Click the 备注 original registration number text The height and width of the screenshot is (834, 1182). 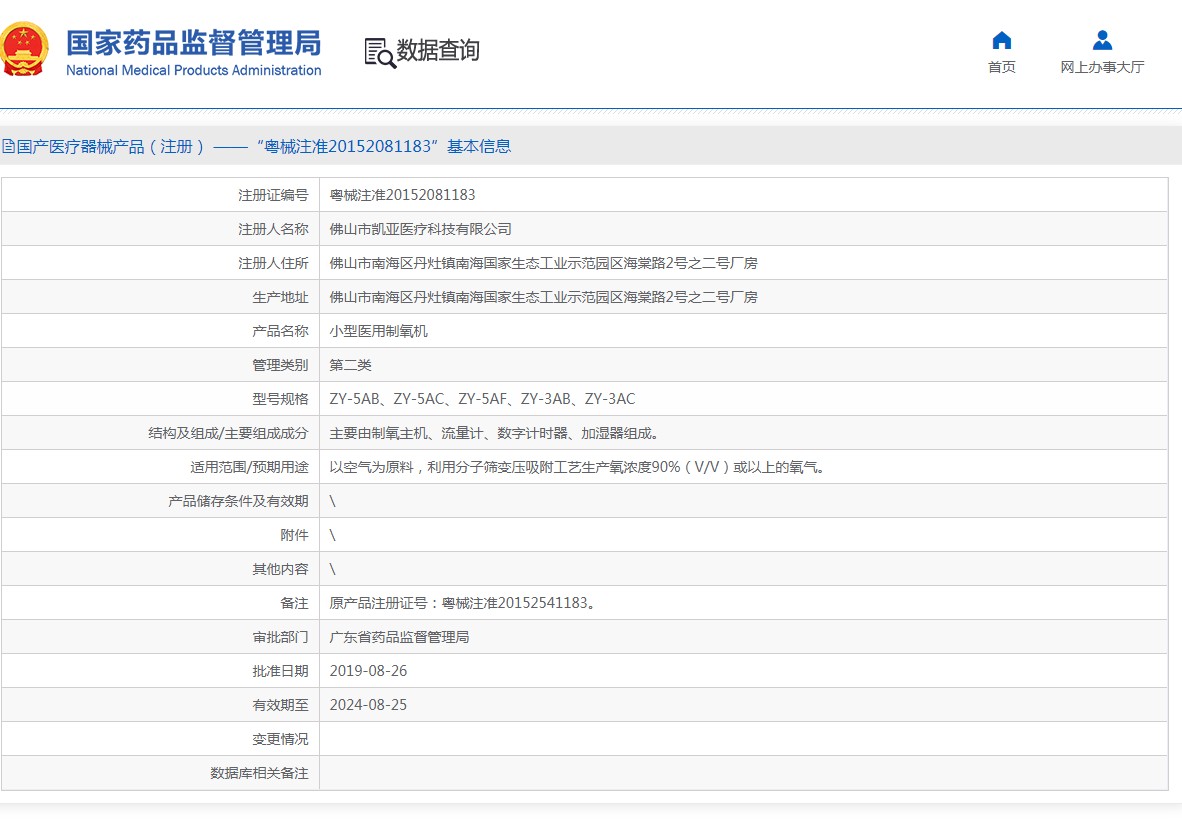point(463,603)
